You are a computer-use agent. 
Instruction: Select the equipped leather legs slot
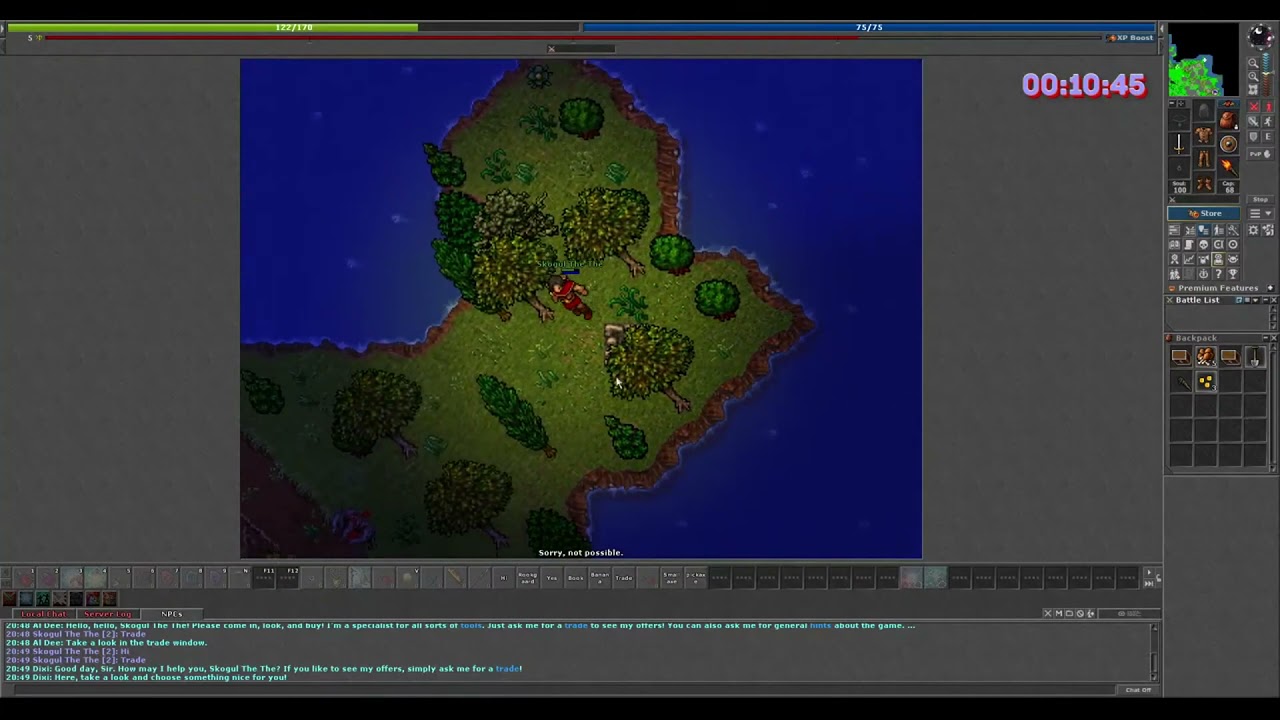pyautogui.click(x=1203, y=159)
